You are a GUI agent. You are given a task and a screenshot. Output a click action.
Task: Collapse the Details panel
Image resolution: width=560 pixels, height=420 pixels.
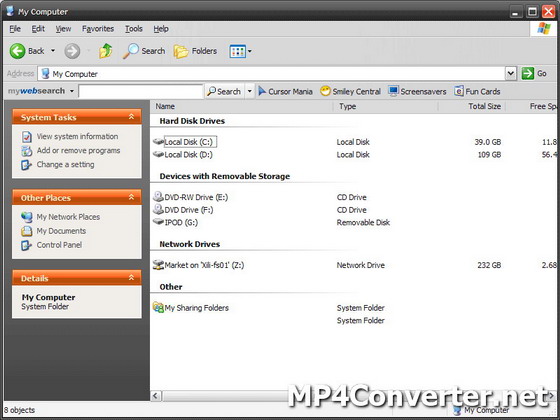tap(131, 278)
